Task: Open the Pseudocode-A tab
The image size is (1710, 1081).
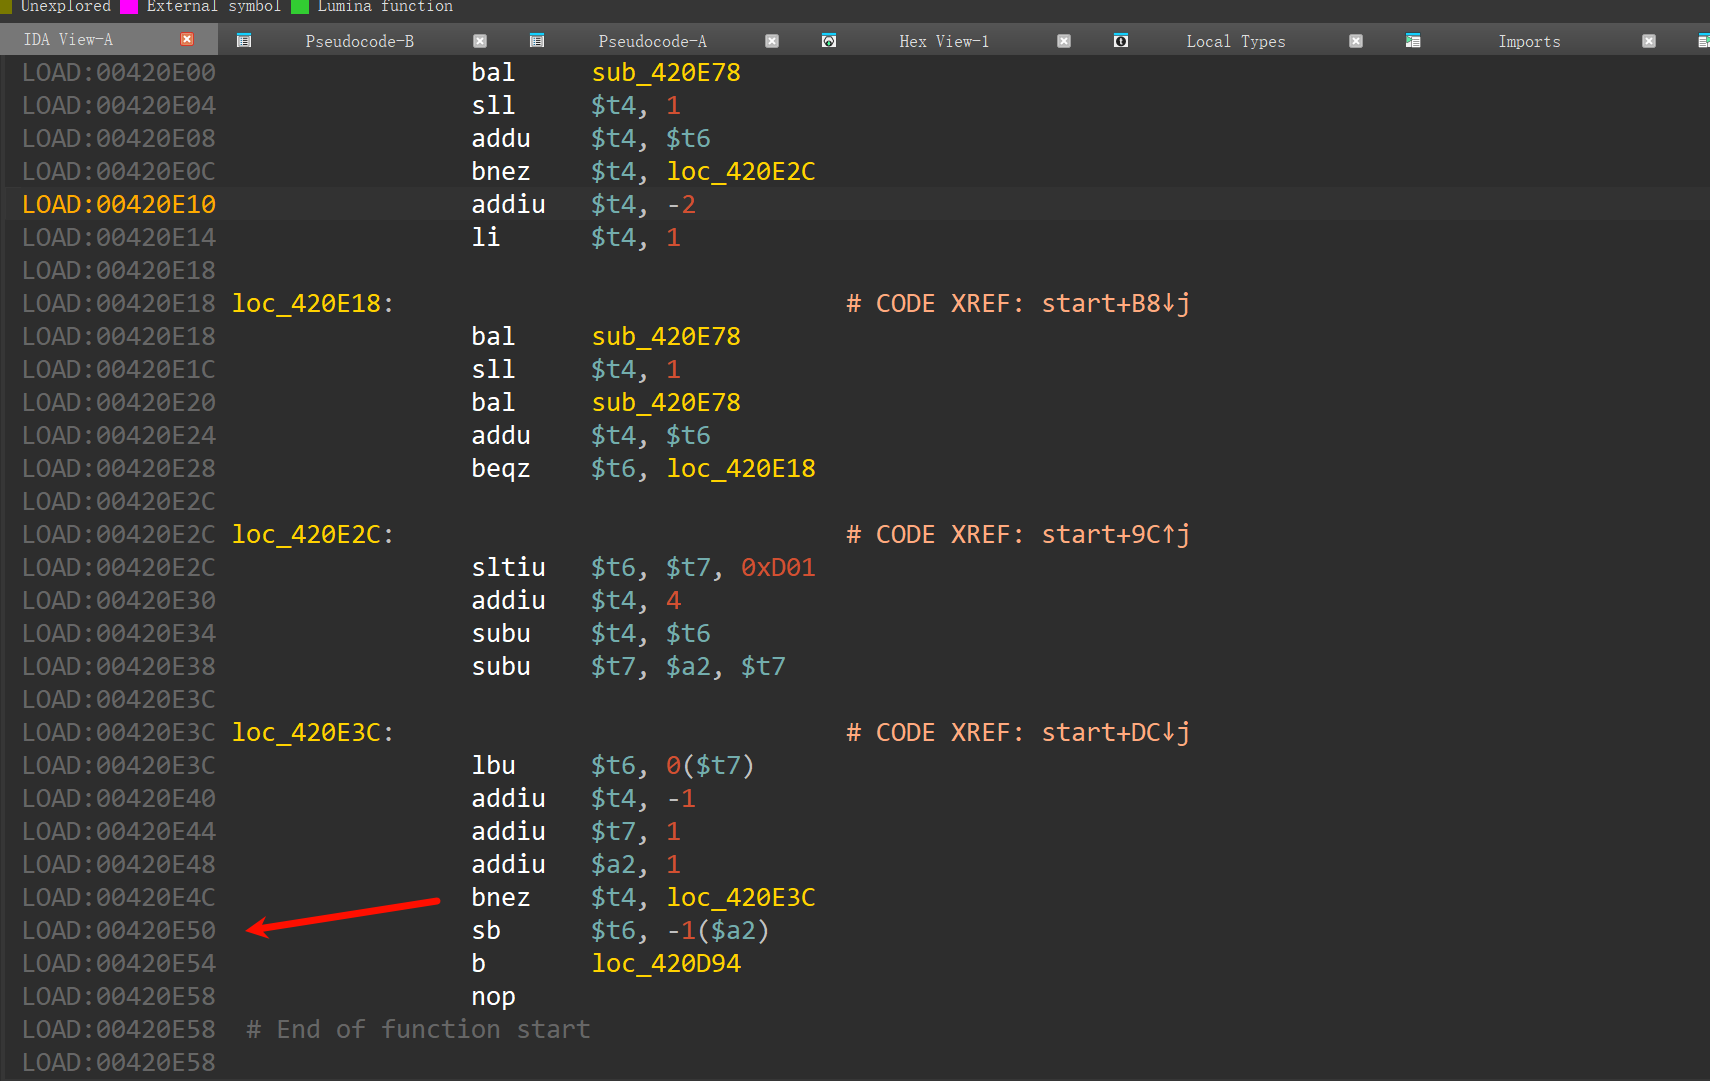Action: point(653,41)
